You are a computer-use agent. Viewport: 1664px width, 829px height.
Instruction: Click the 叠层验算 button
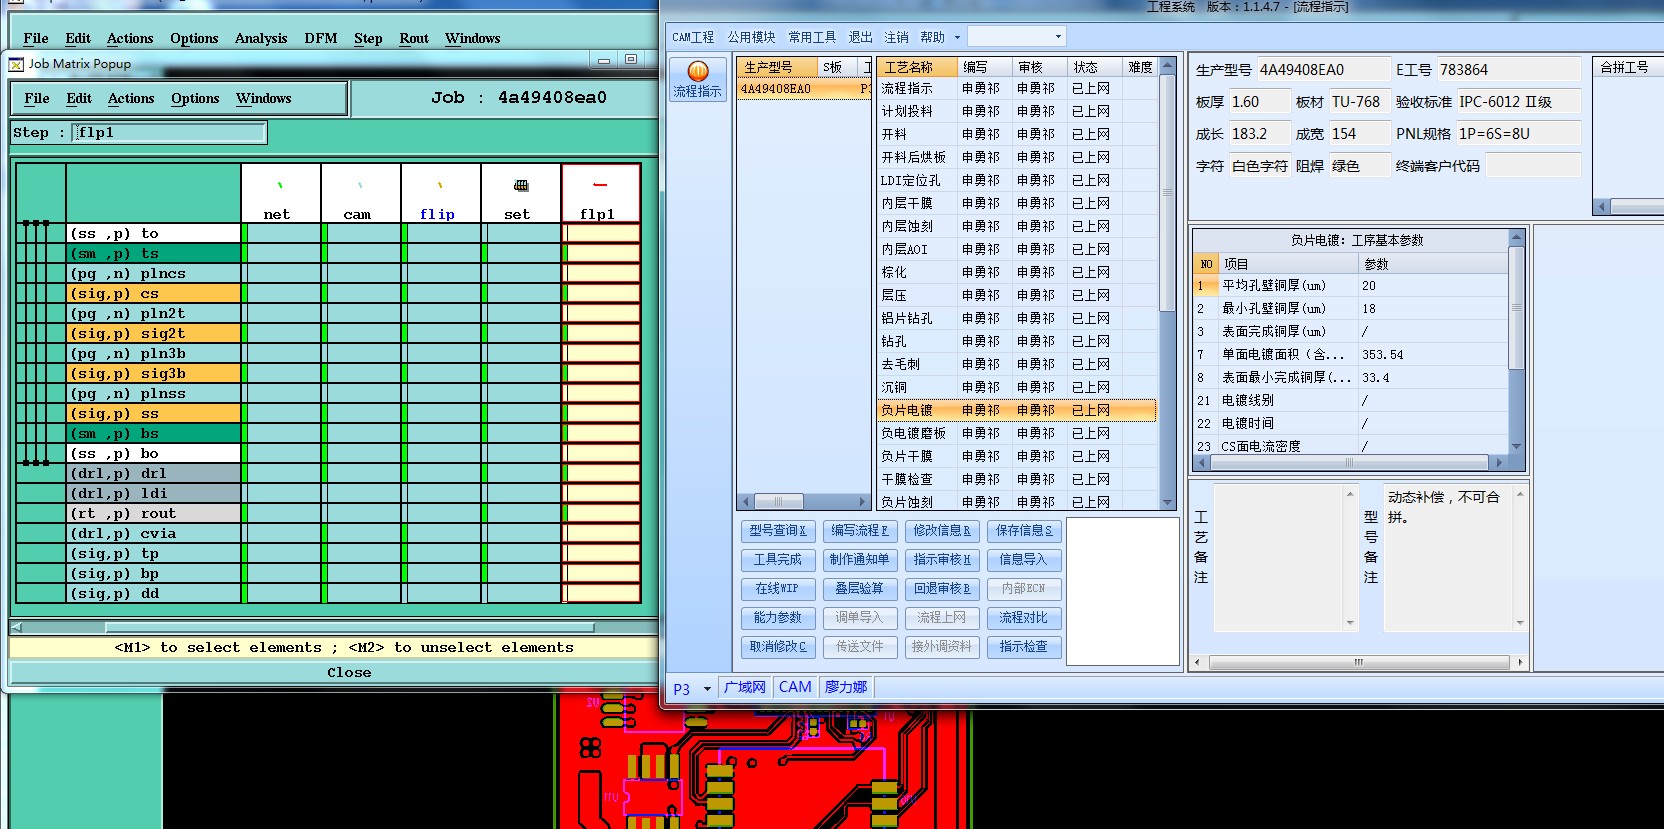pyautogui.click(x=860, y=589)
